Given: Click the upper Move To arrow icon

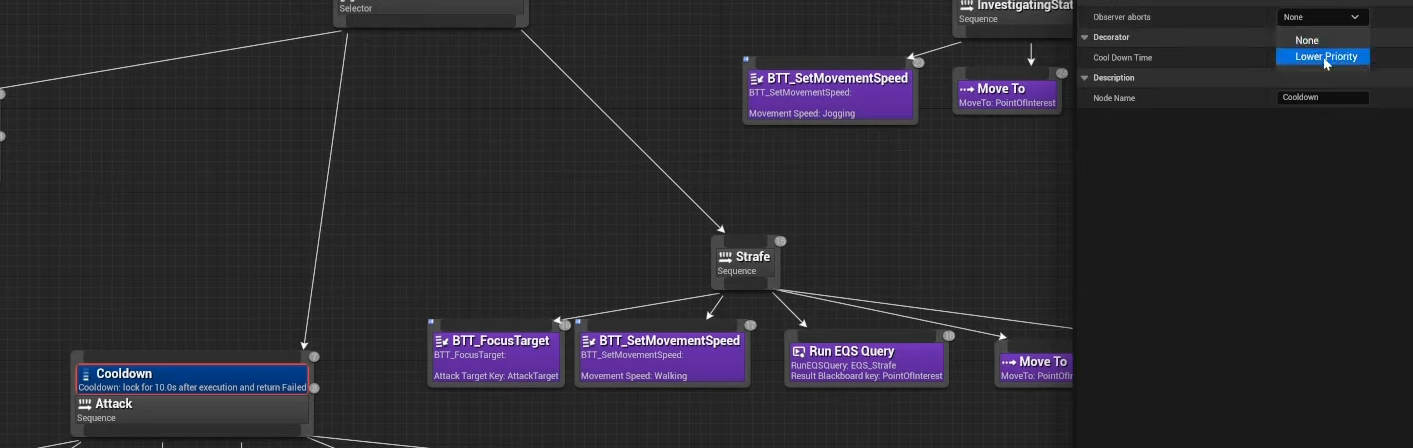Looking at the screenshot, I should tap(966, 89).
